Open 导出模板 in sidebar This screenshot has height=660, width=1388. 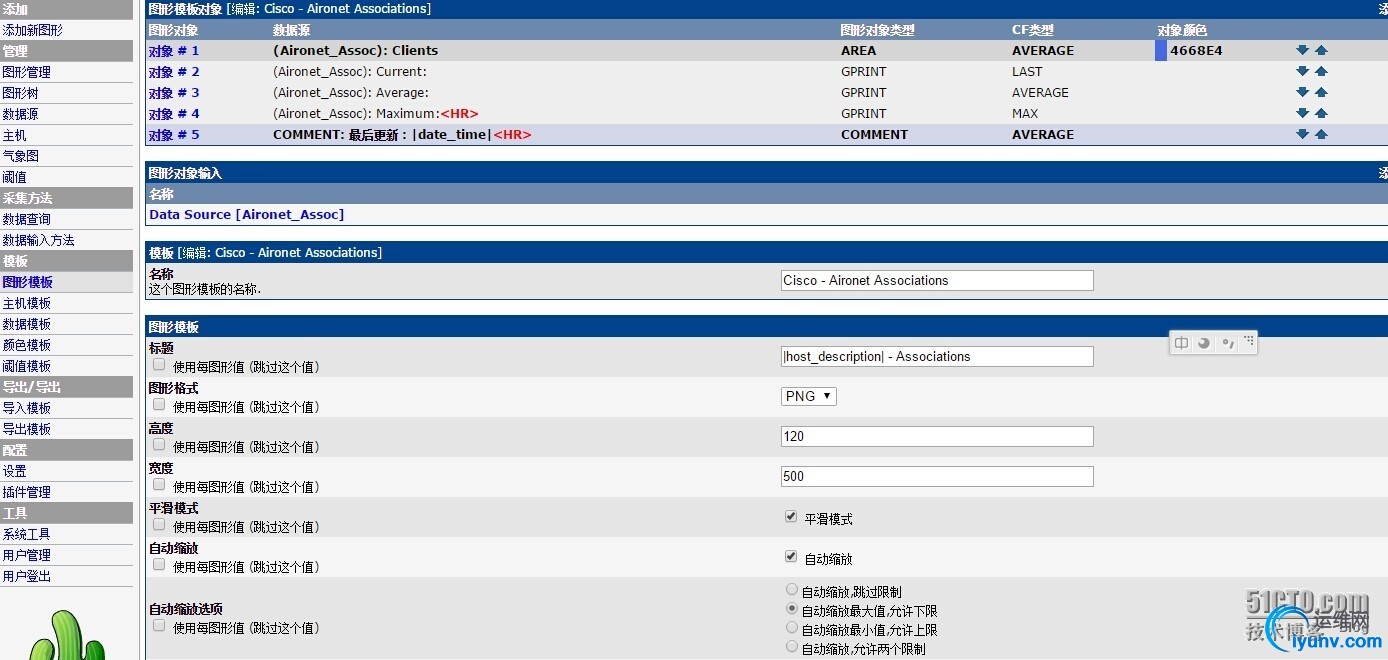tap(26, 429)
